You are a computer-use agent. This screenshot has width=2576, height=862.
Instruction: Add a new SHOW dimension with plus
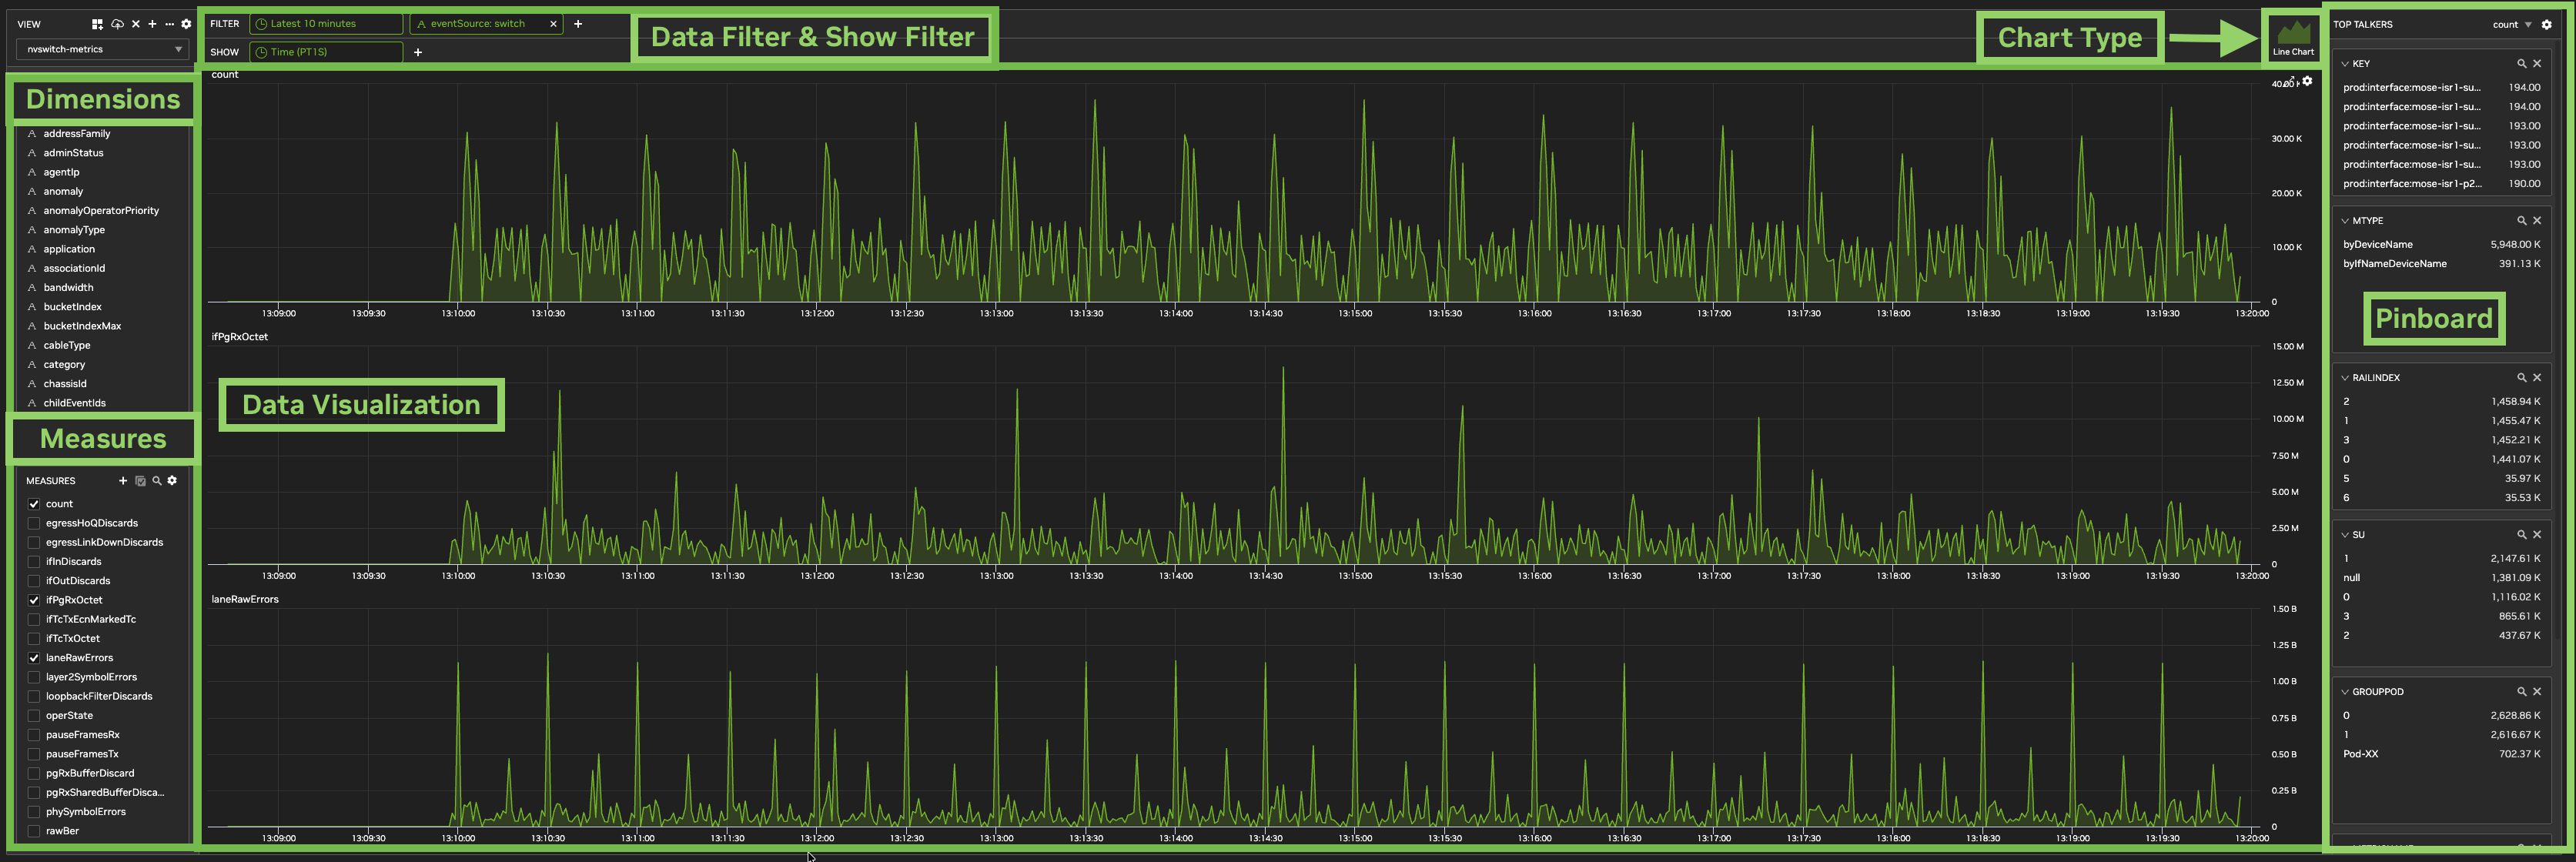418,52
